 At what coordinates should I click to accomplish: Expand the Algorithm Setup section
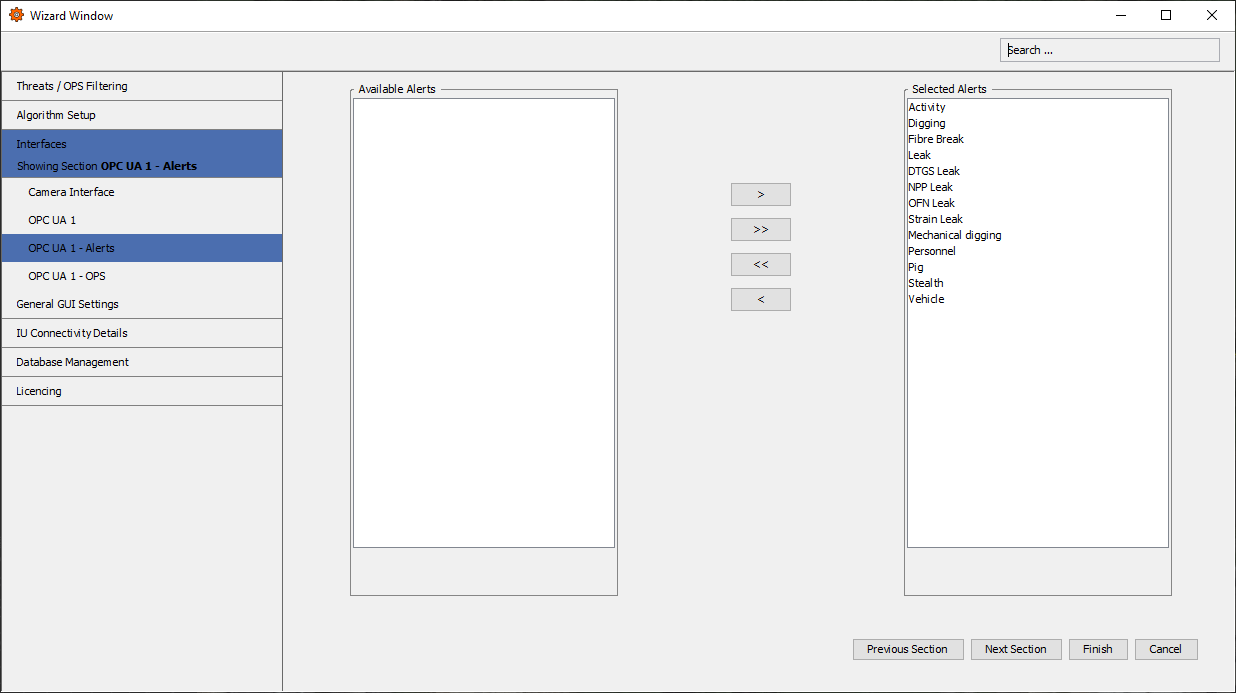pos(56,115)
